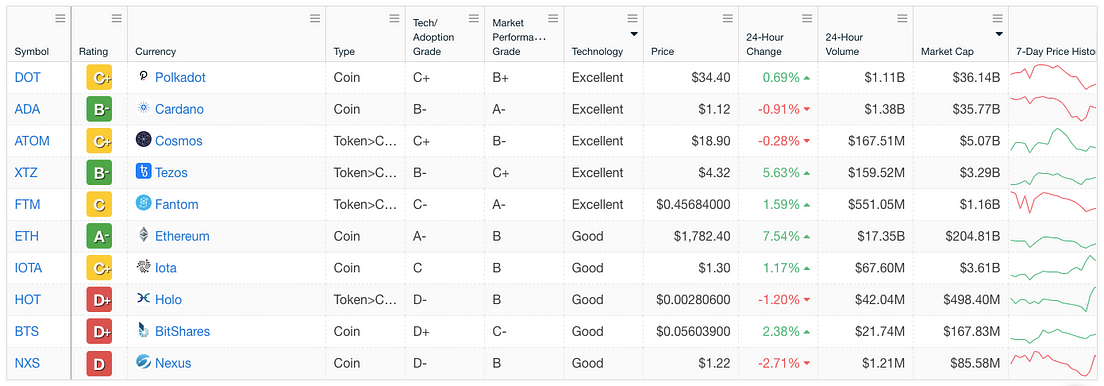Click the Nexus 7-day price chart

click(x=1054, y=363)
